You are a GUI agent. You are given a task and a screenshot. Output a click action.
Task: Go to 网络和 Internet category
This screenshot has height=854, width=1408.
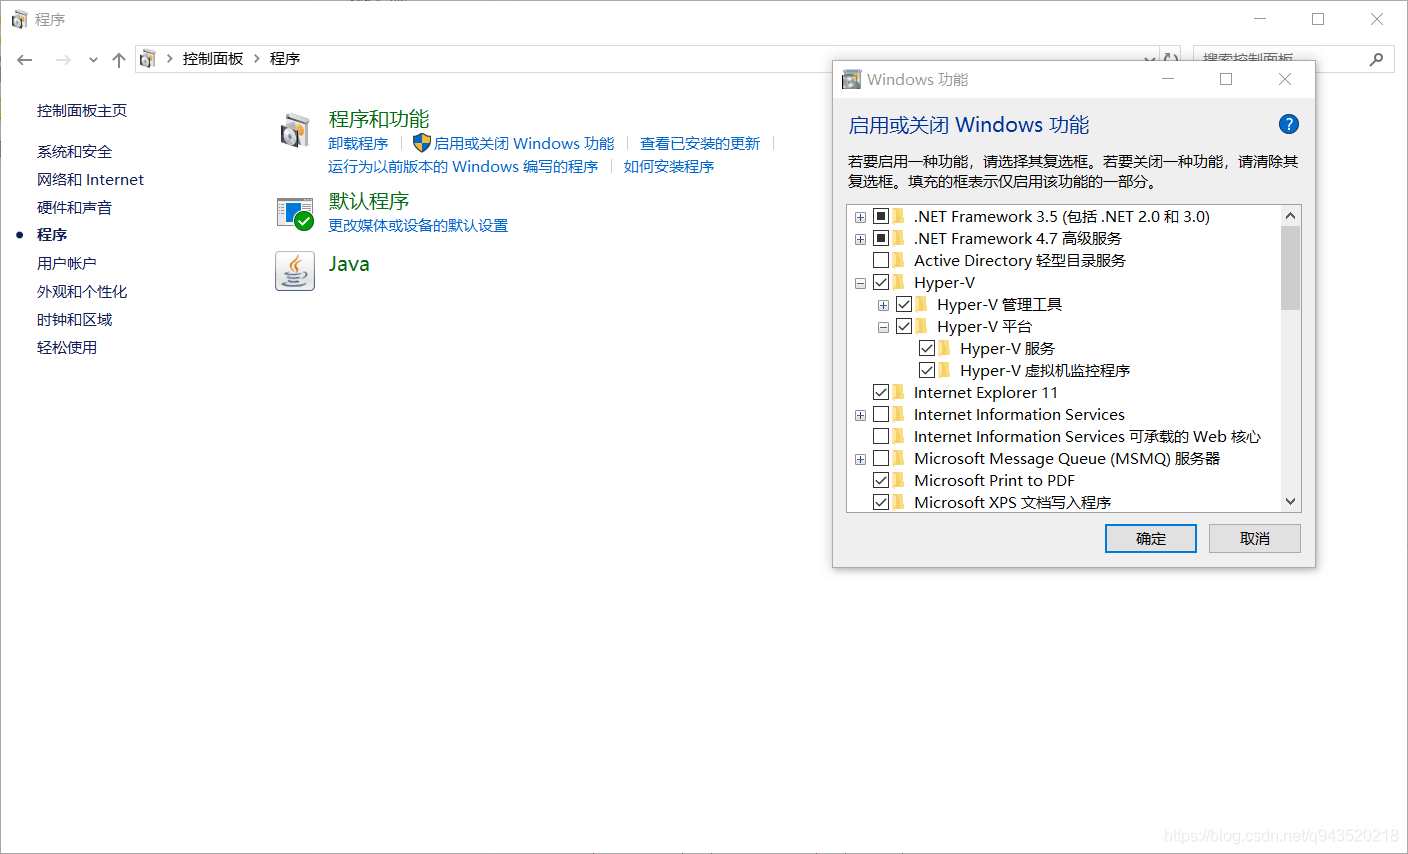tap(90, 180)
